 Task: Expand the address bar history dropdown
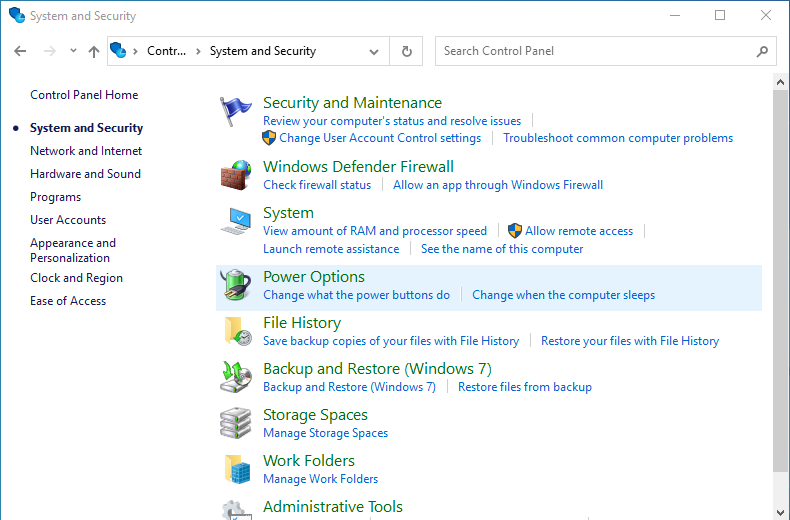coord(374,51)
